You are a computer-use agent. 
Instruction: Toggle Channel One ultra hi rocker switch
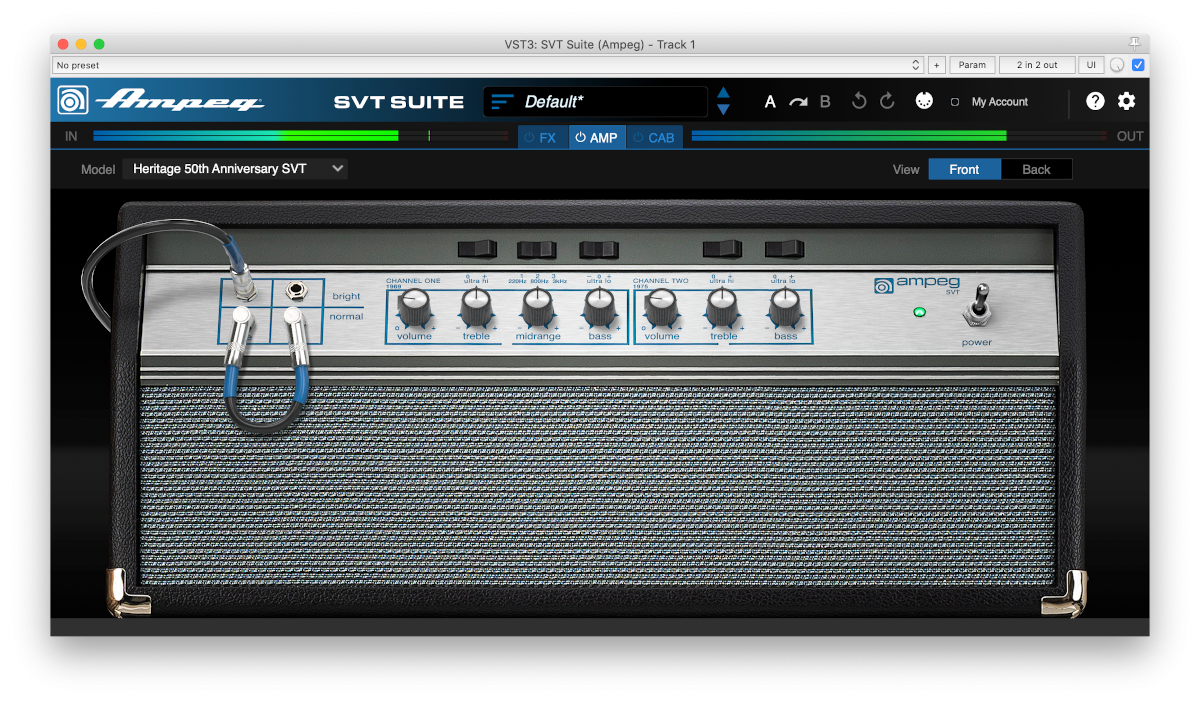tap(476, 248)
